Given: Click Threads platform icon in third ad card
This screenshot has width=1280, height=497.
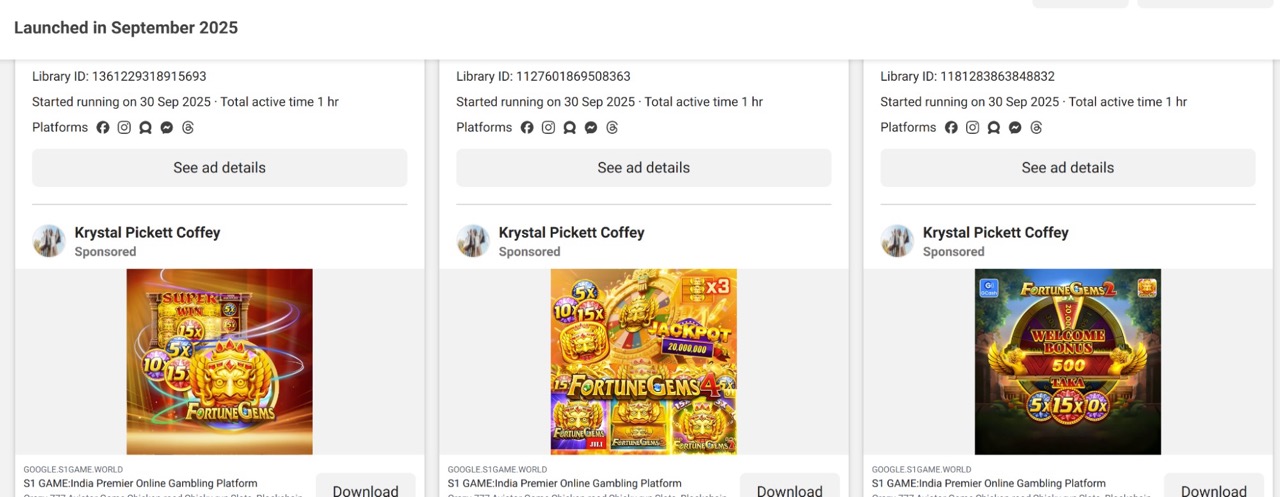Looking at the screenshot, I should pos(1035,127).
